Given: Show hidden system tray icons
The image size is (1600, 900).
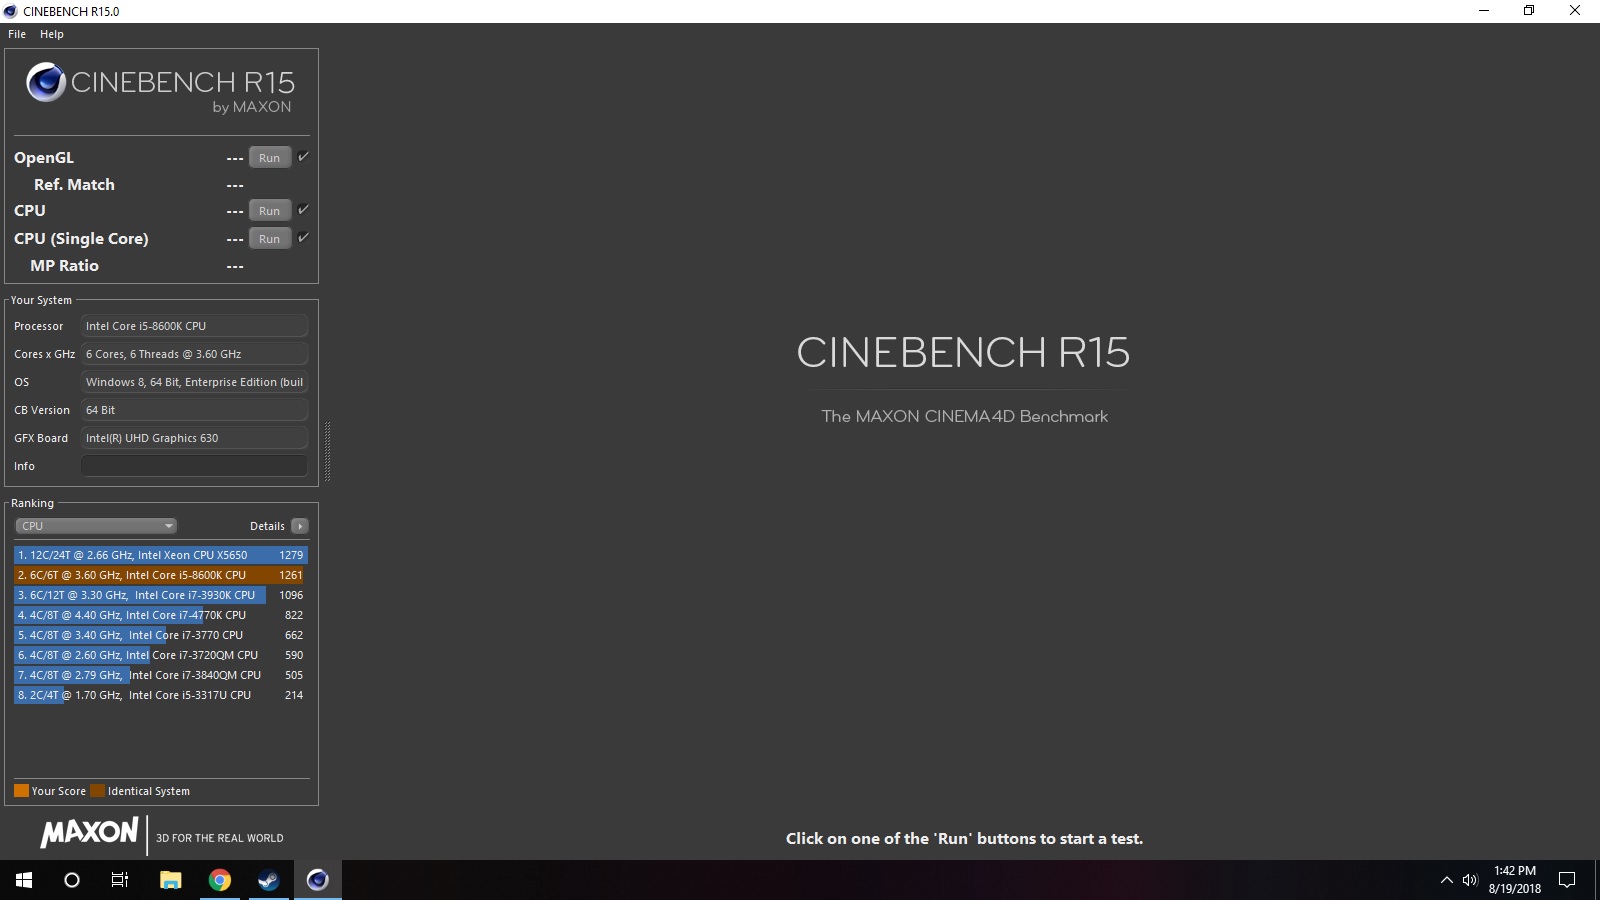Looking at the screenshot, I should [1446, 880].
